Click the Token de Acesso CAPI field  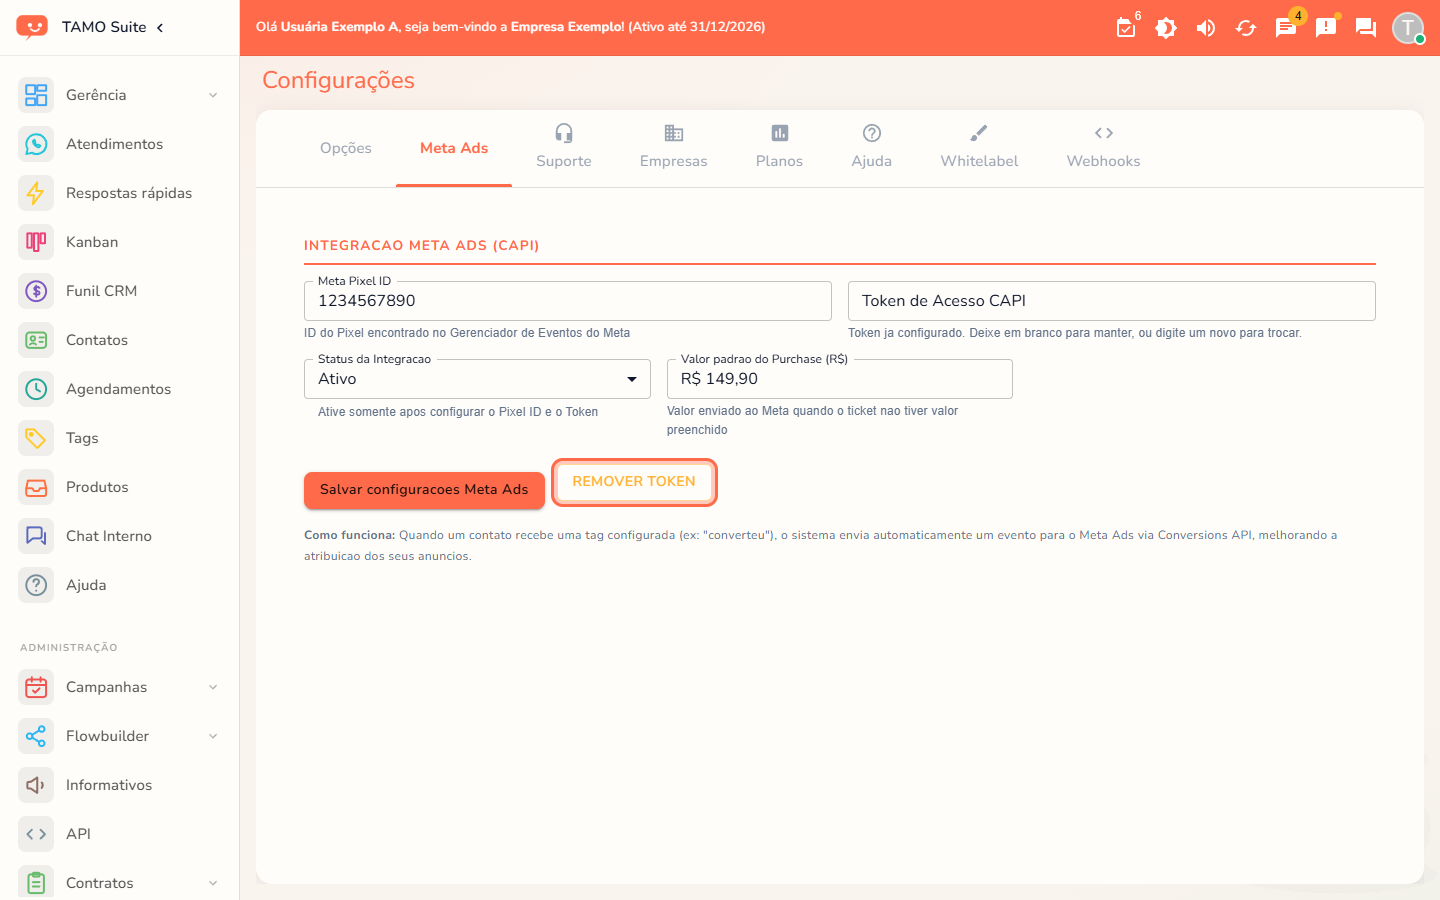tap(1112, 301)
